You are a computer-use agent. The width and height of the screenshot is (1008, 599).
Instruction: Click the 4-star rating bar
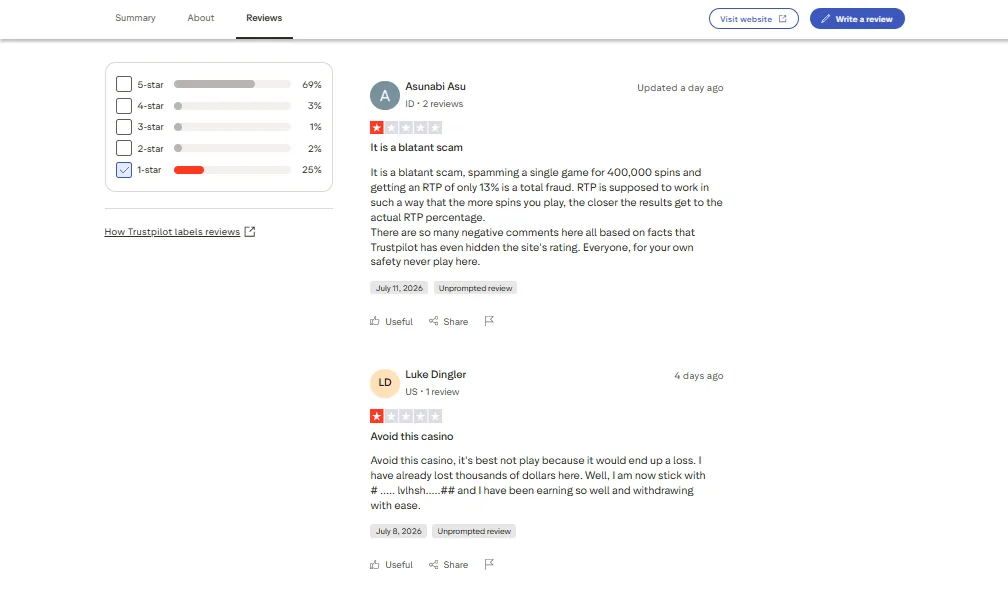pyautogui.click(x=232, y=105)
